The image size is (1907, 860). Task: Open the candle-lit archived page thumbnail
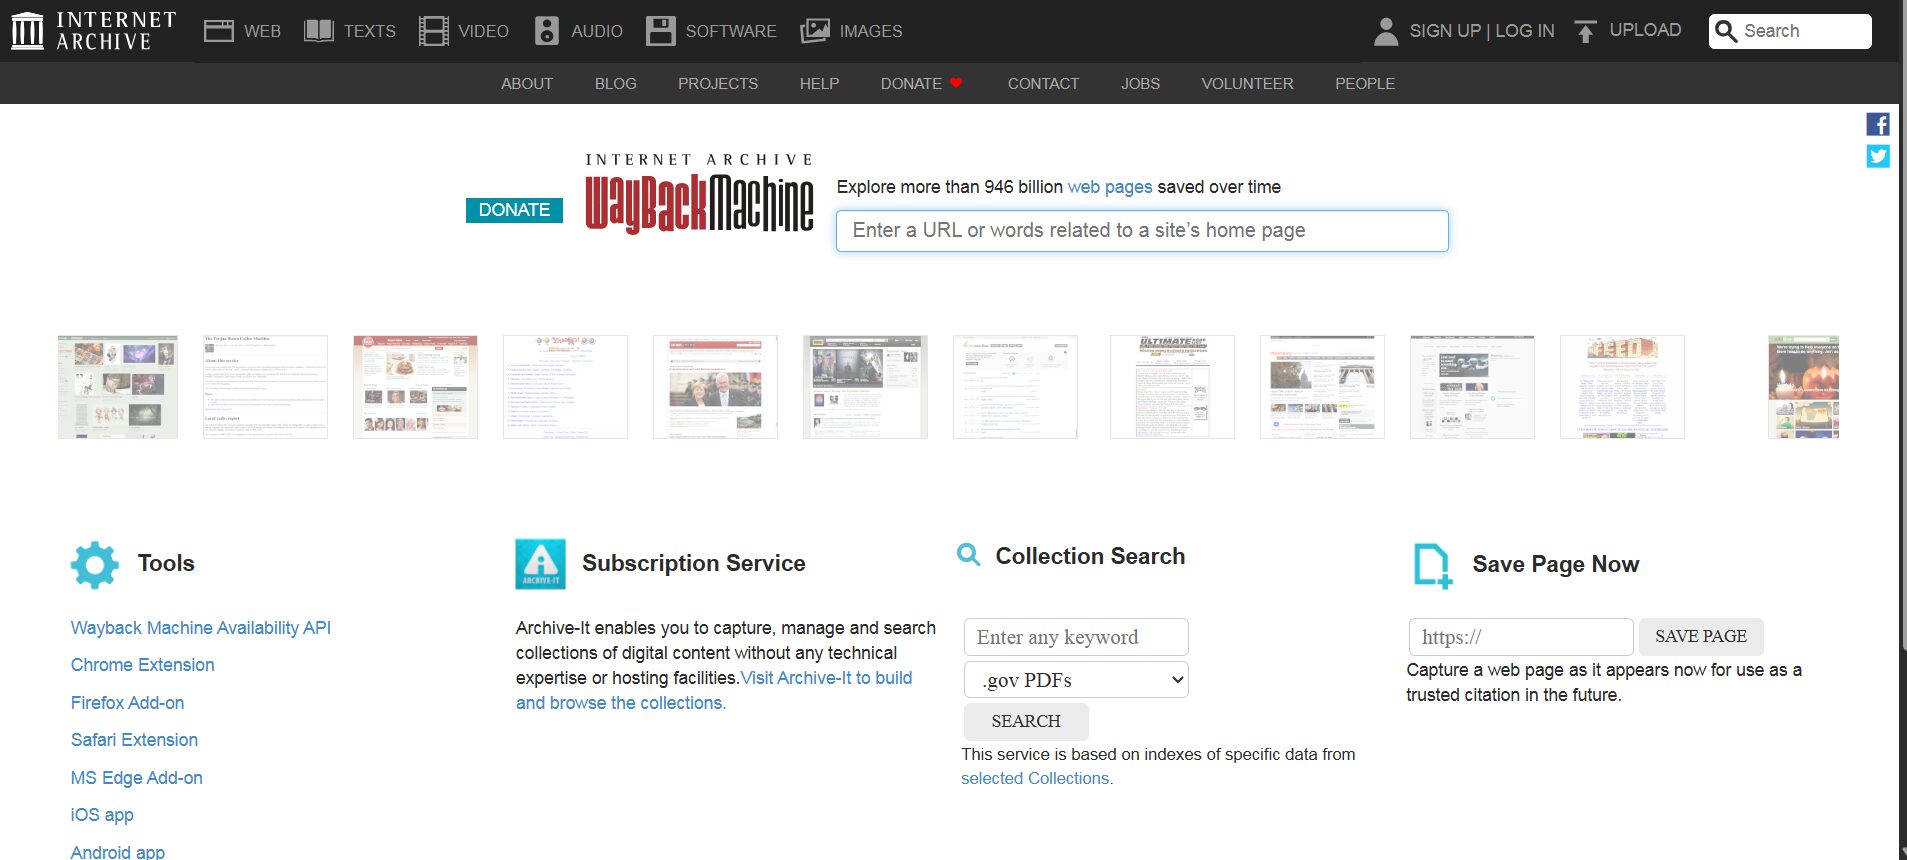[x=1803, y=387]
